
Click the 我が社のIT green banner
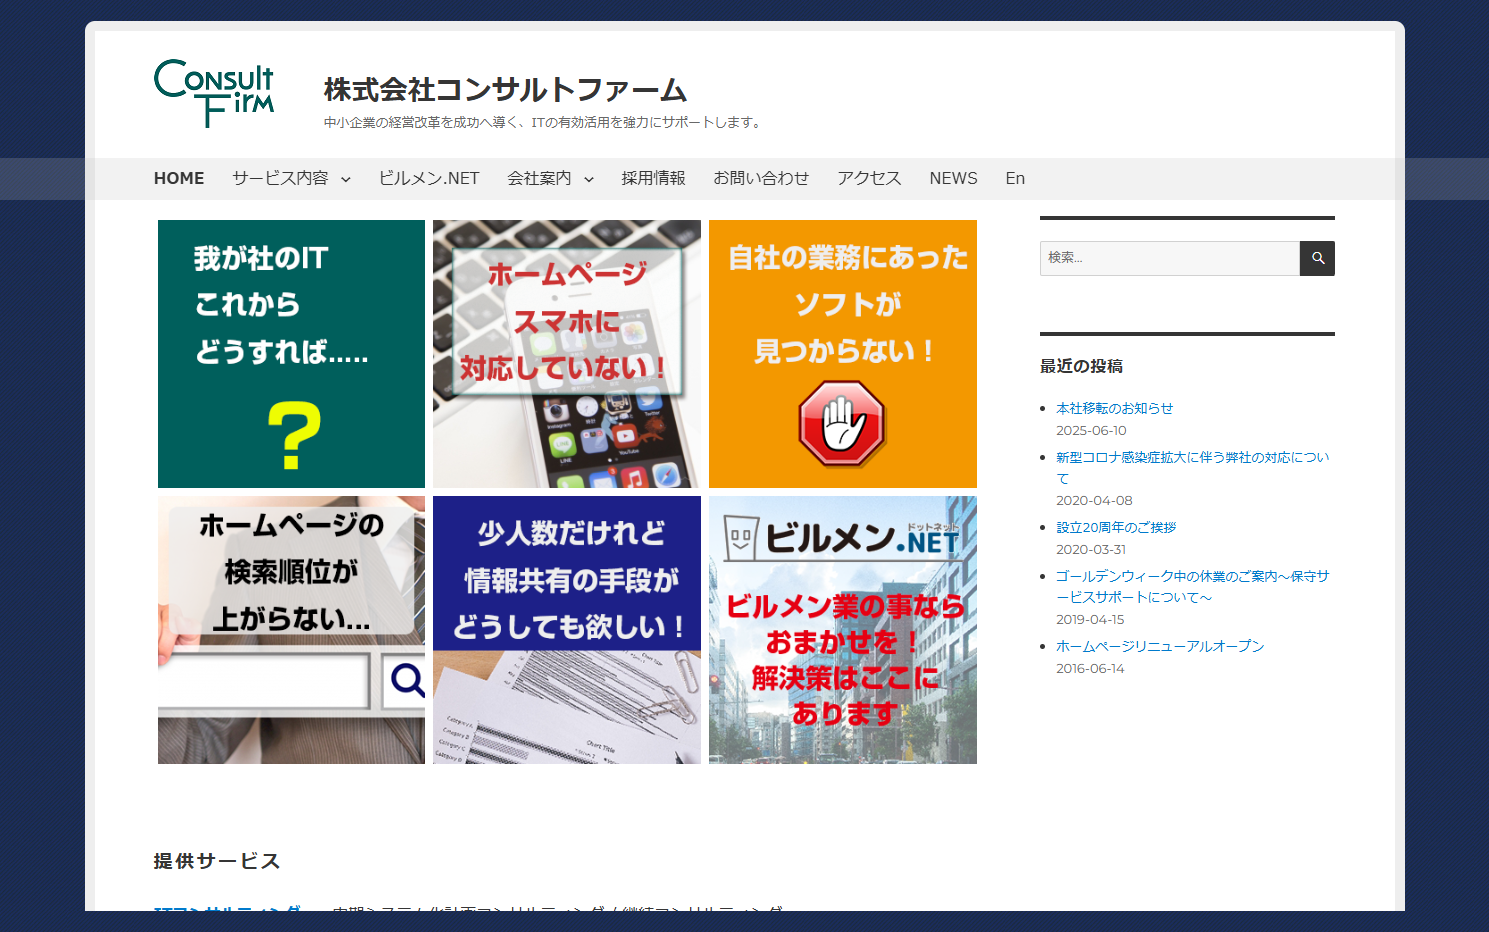point(290,353)
